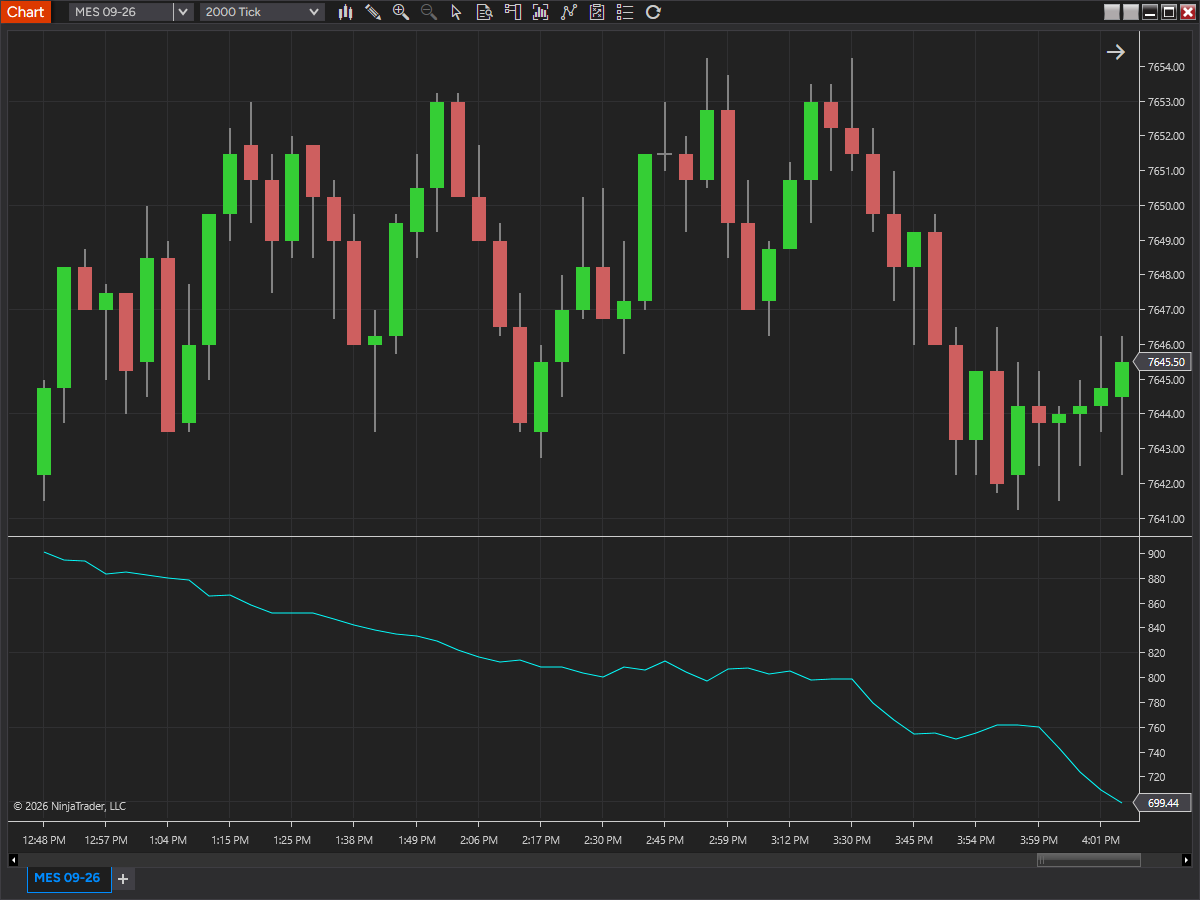Viewport: 1200px width, 900px height.
Task: Click the 3:59 PM time label
Action: point(1037,840)
